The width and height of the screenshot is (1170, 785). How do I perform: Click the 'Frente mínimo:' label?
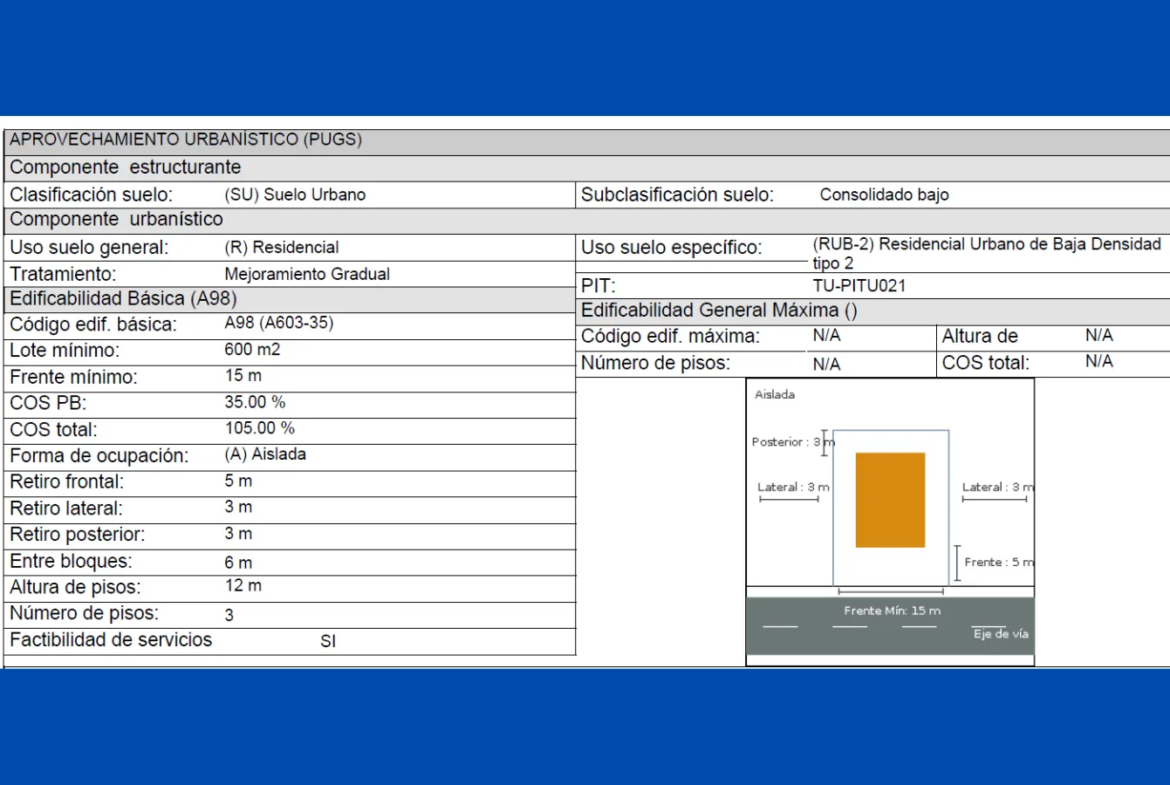(x=73, y=377)
